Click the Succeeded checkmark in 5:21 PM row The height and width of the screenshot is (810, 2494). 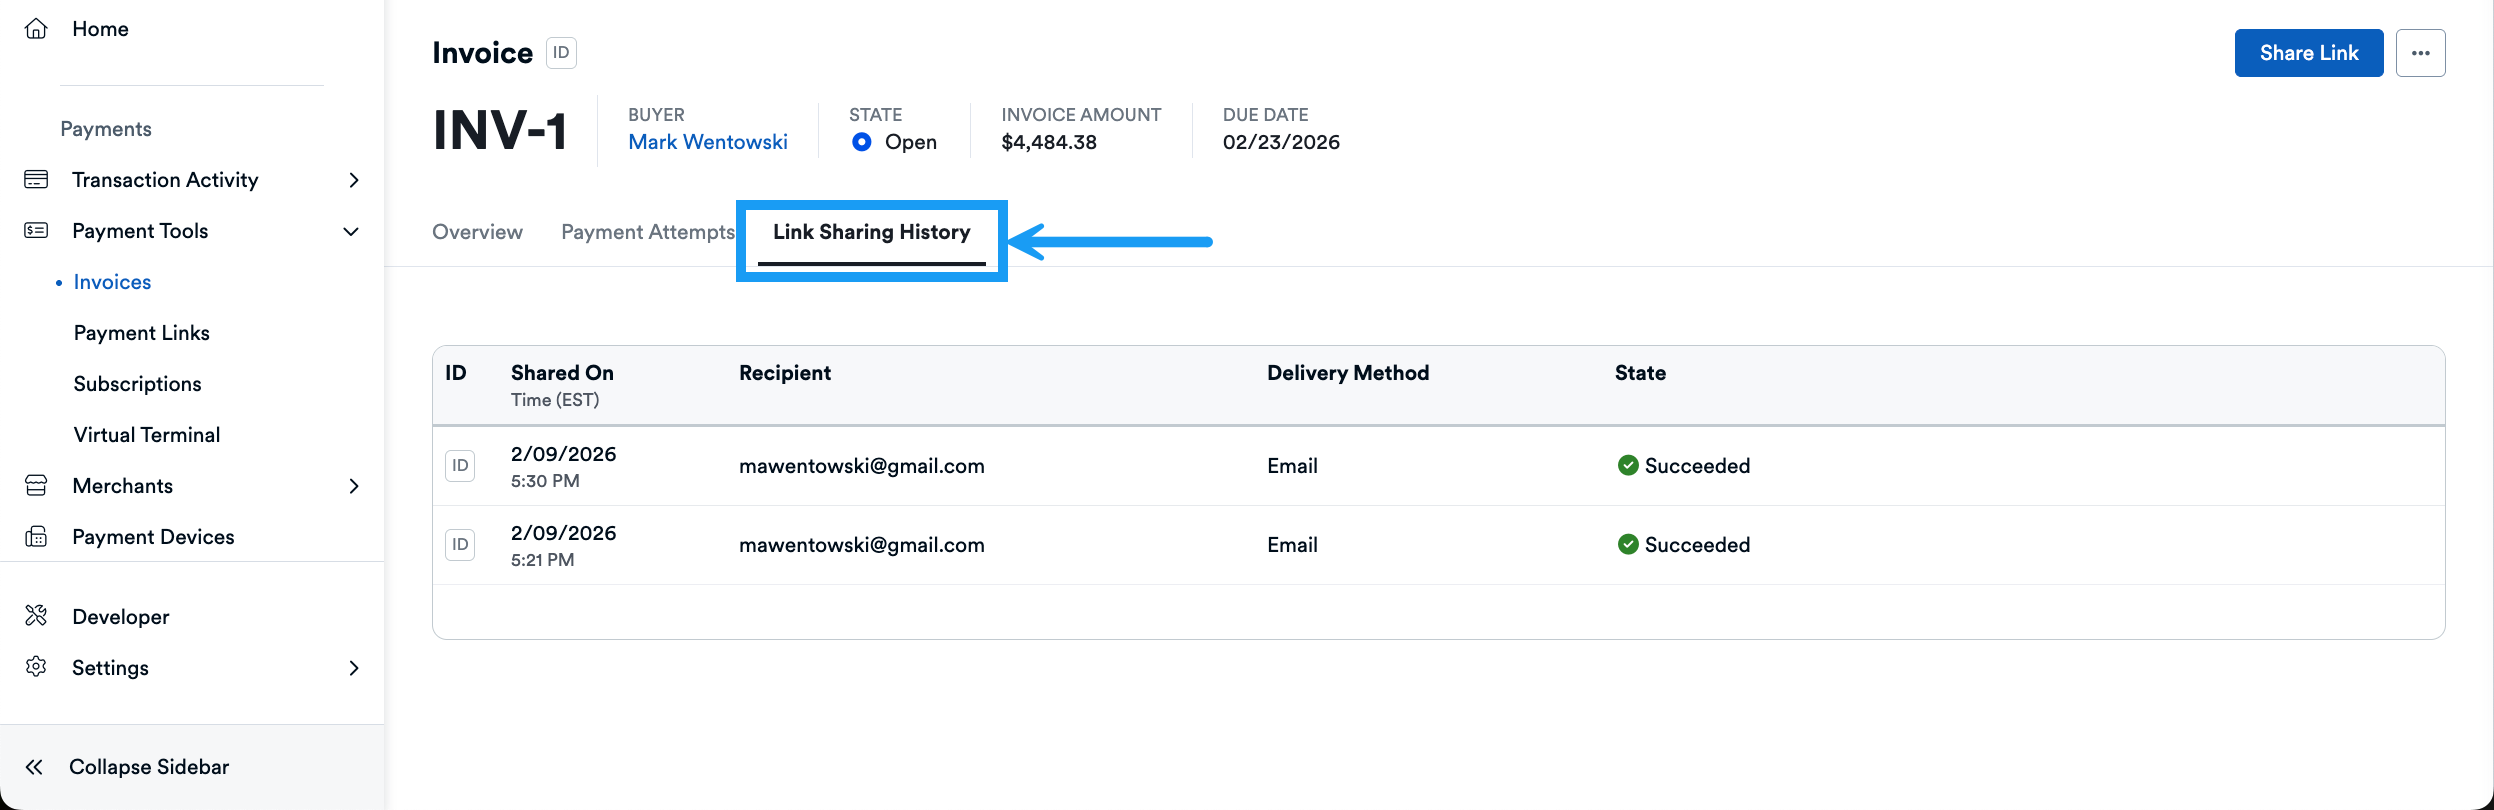tap(1628, 545)
